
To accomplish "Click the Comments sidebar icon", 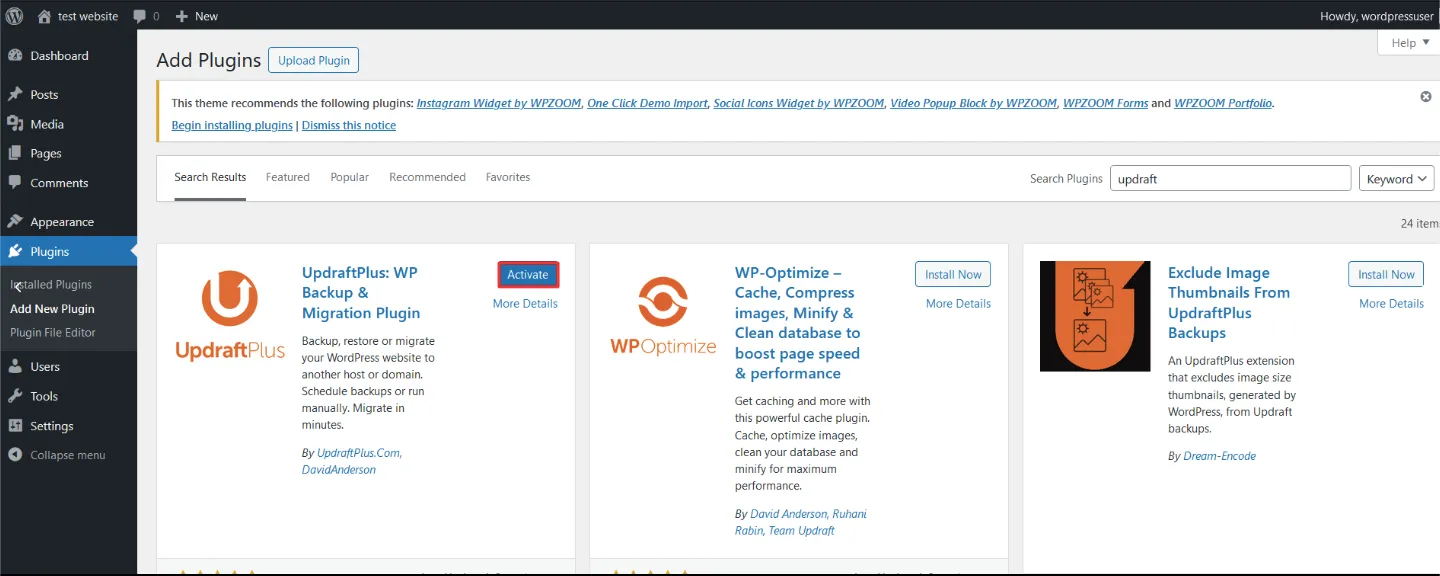I will click(x=15, y=183).
